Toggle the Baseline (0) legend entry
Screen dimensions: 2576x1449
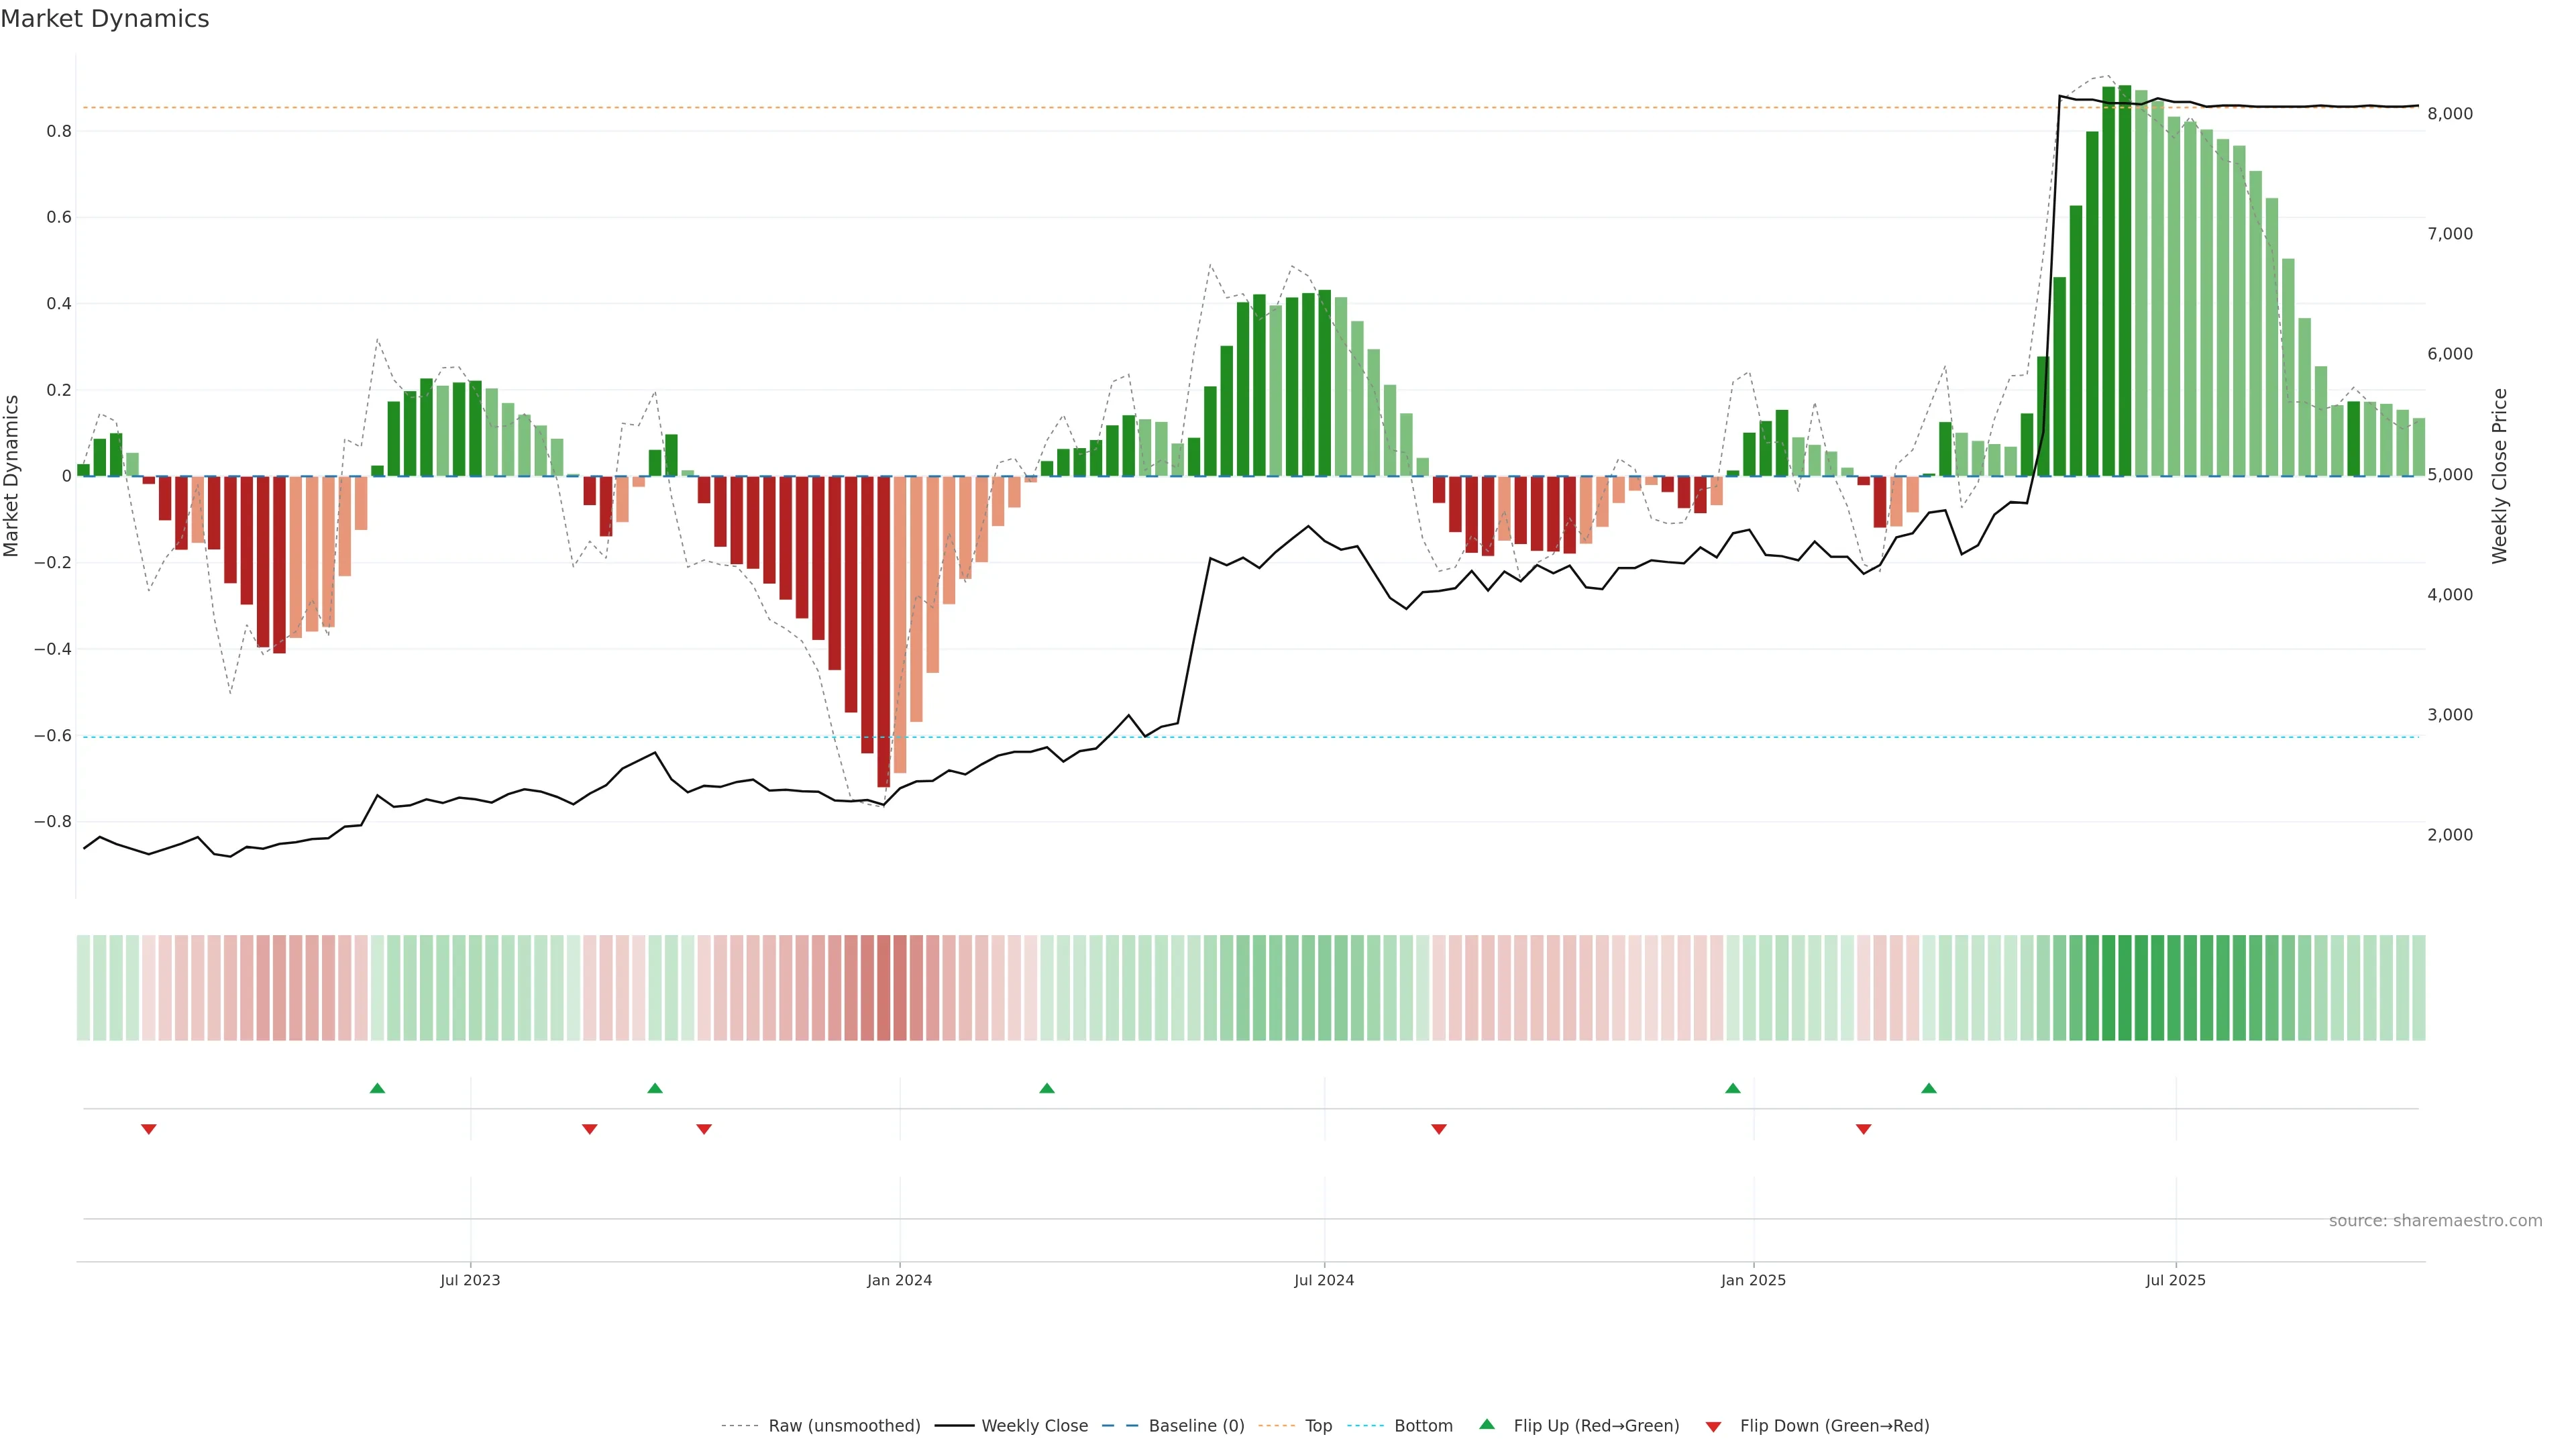click(1196, 1426)
